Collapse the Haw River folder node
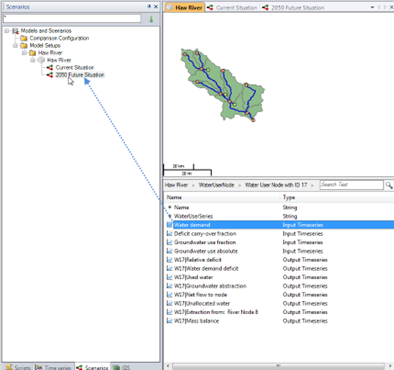 24,53
